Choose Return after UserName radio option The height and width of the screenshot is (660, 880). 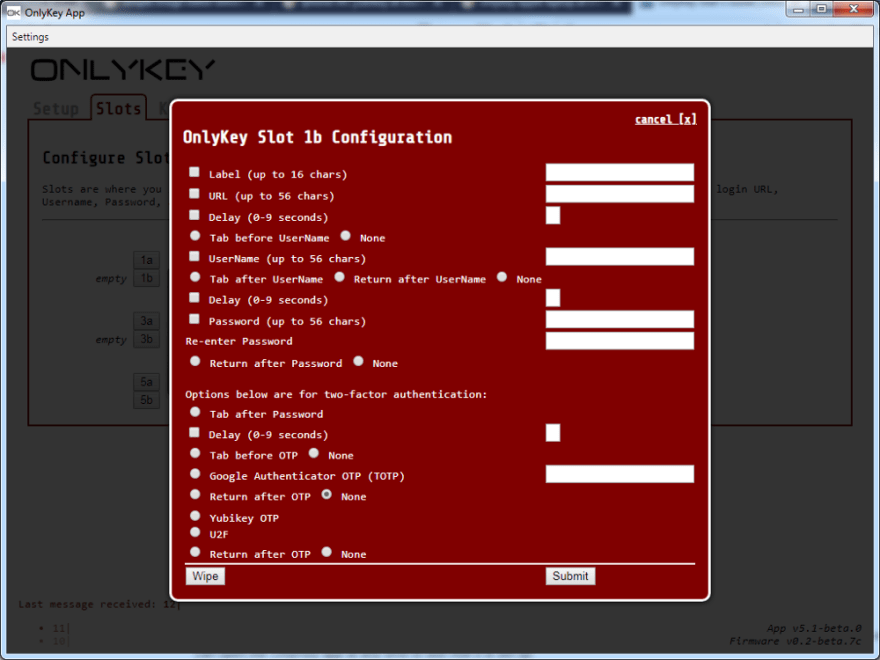pos(339,277)
